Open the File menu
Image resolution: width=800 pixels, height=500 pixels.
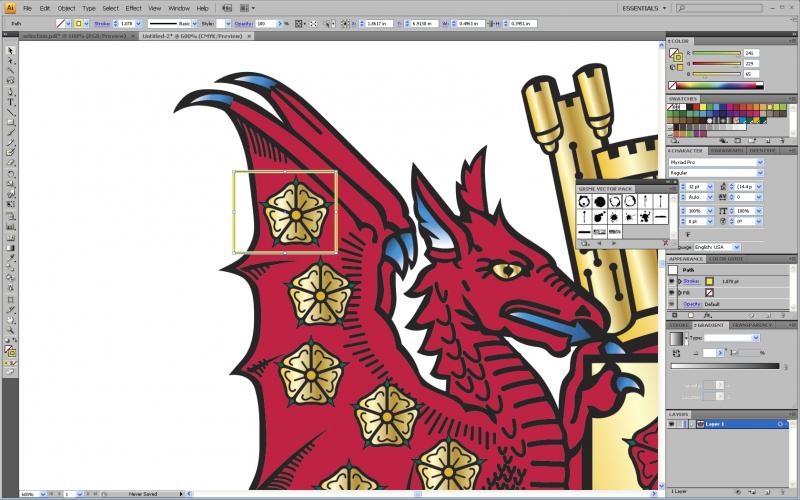pyautogui.click(x=27, y=8)
